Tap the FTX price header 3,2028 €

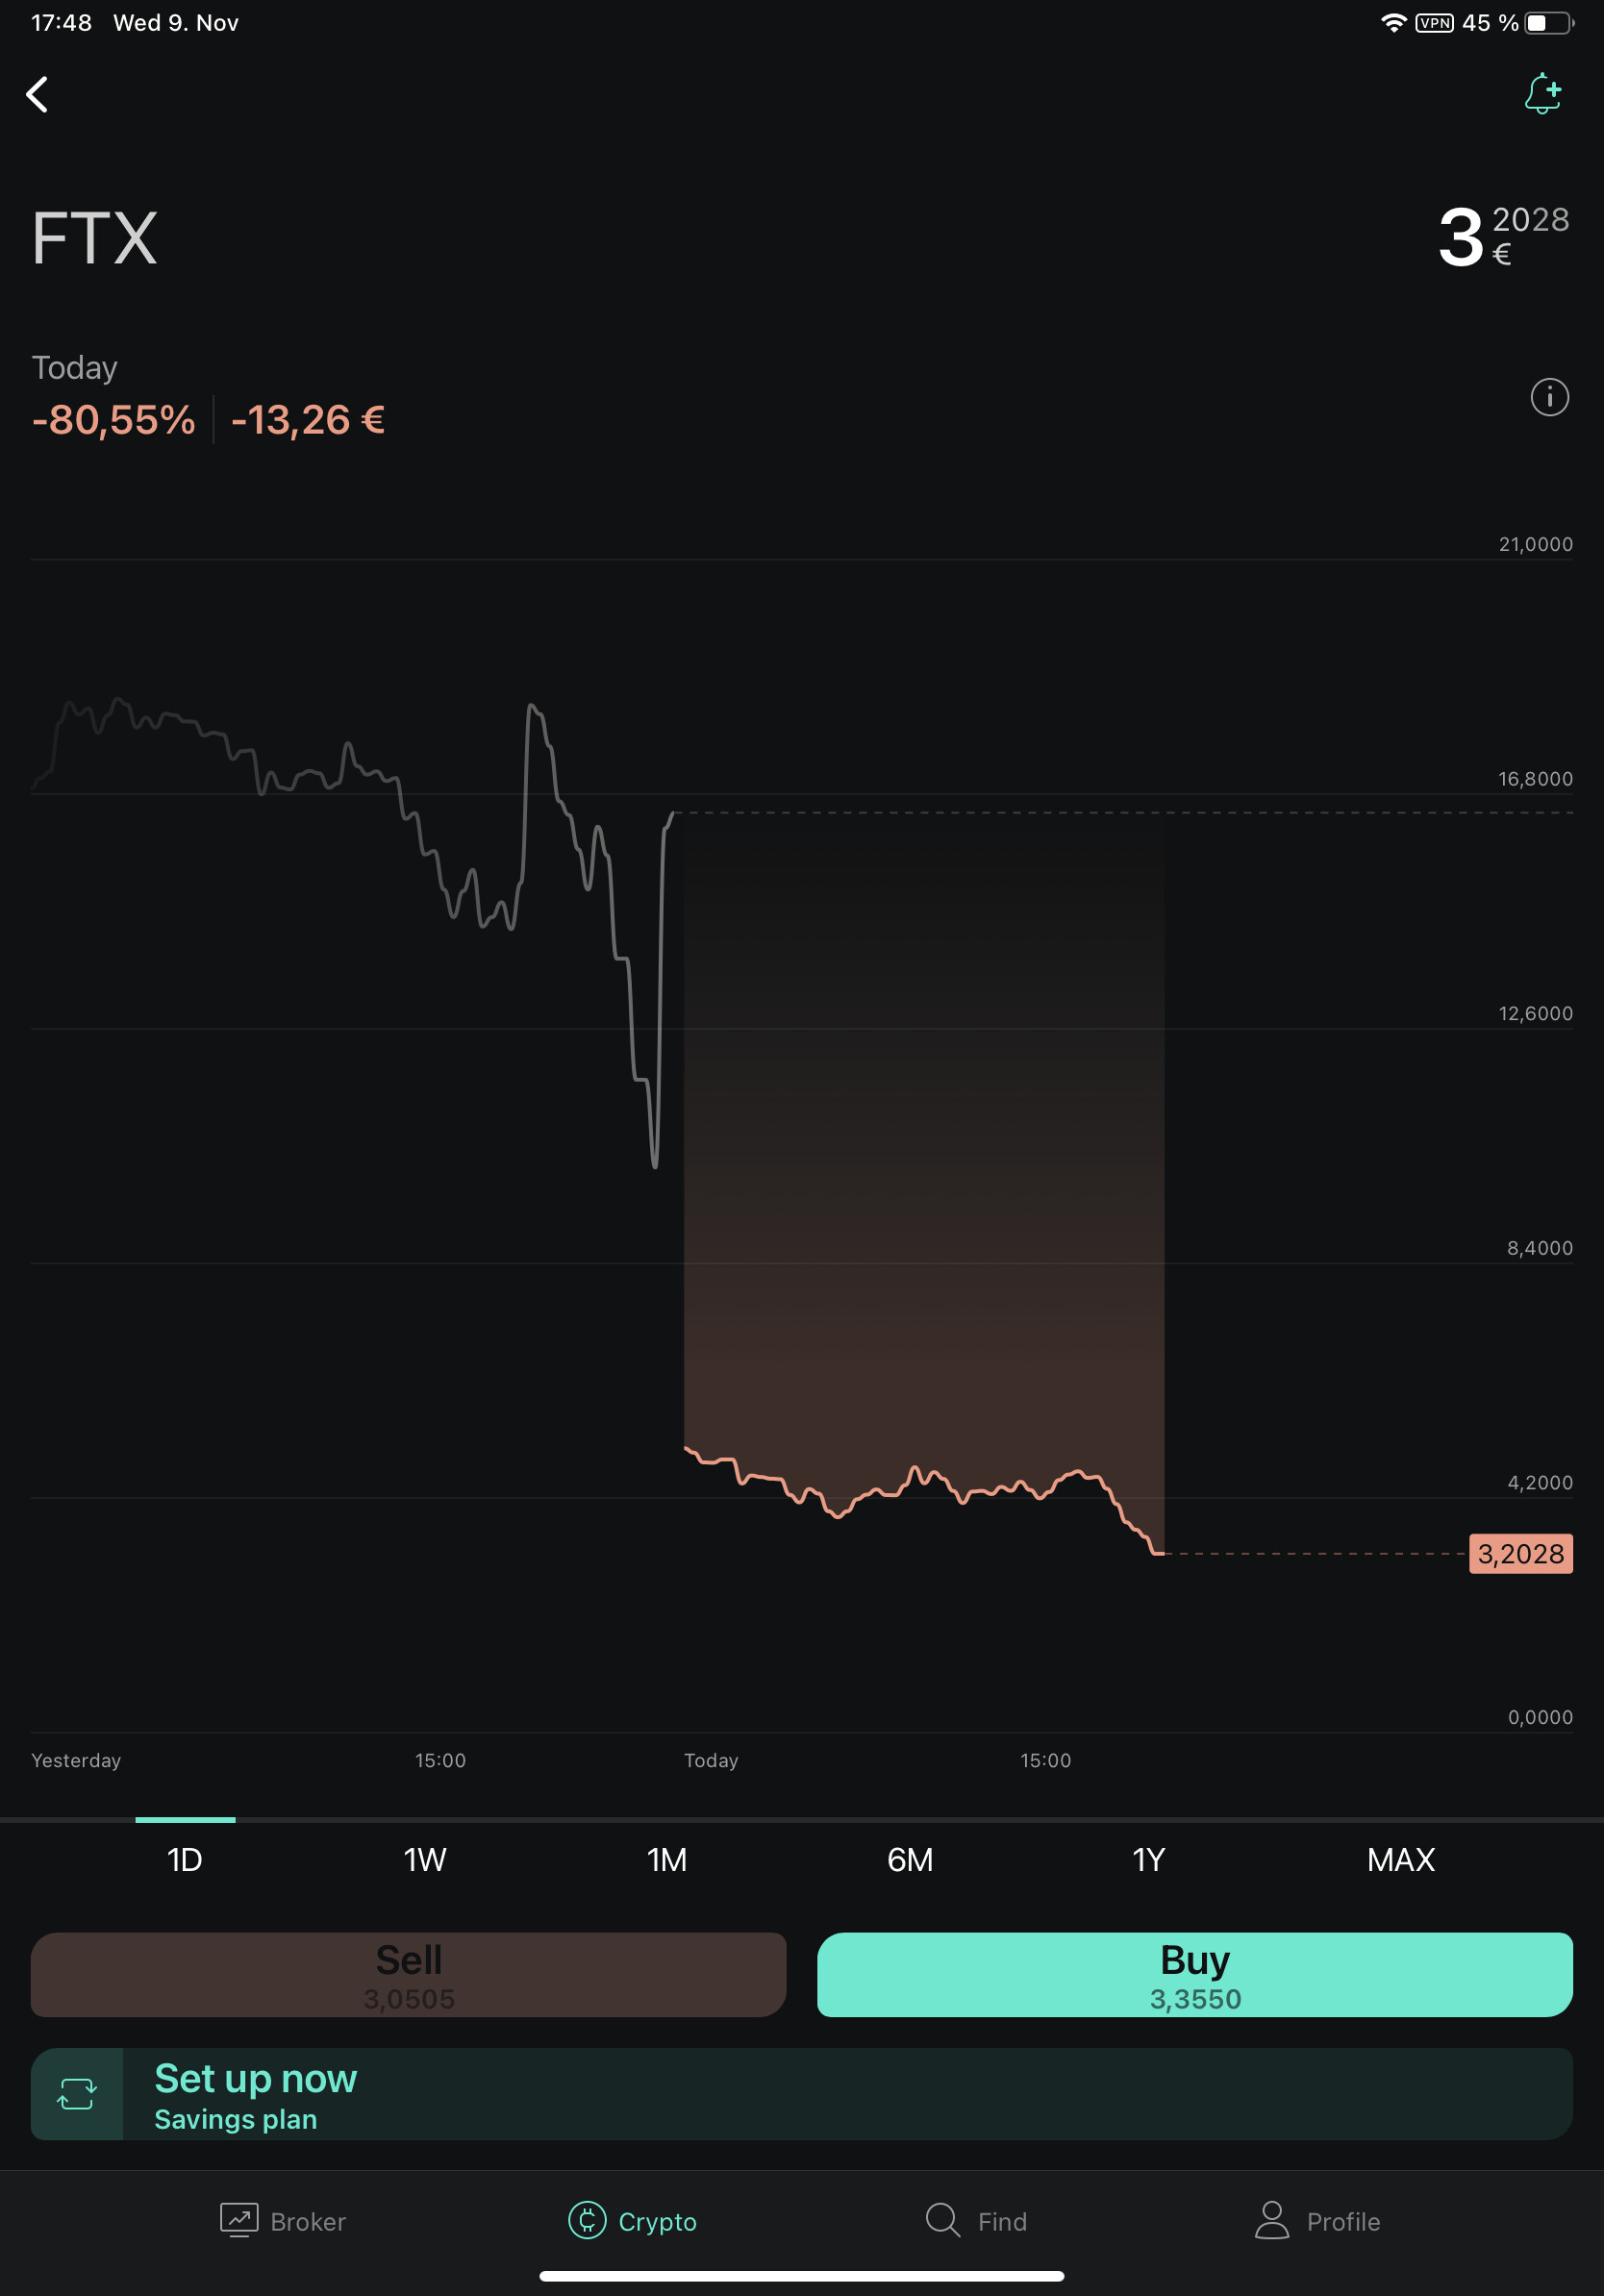pyautogui.click(x=1502, y=237)
